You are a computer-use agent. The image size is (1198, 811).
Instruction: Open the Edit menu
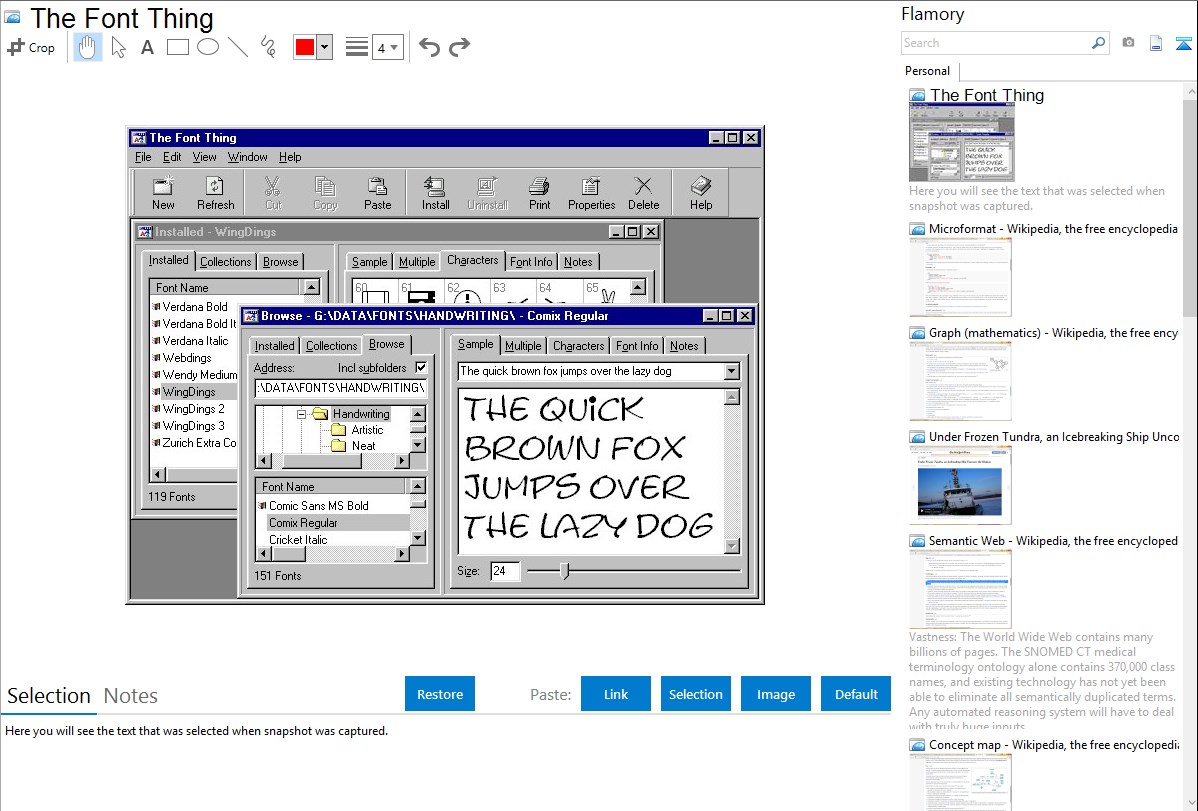coord(172,157)
